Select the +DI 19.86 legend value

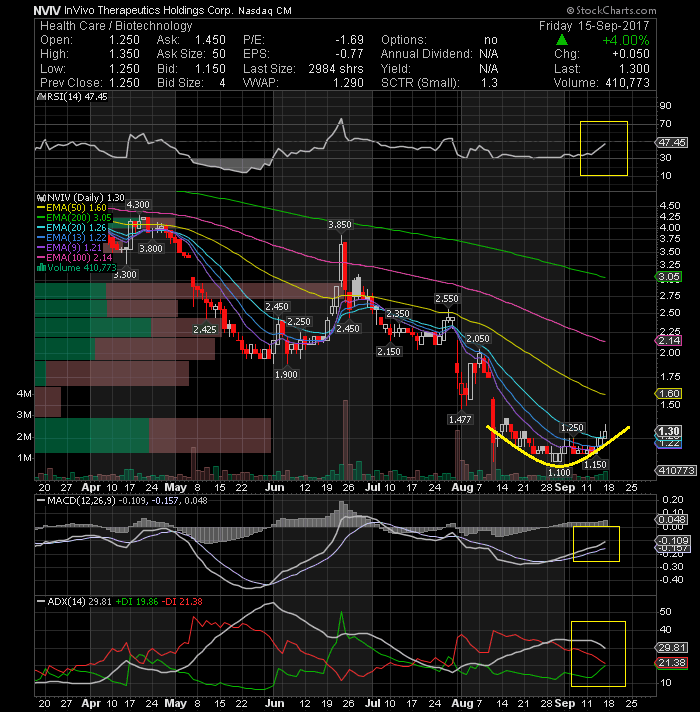tap(136, 602)
